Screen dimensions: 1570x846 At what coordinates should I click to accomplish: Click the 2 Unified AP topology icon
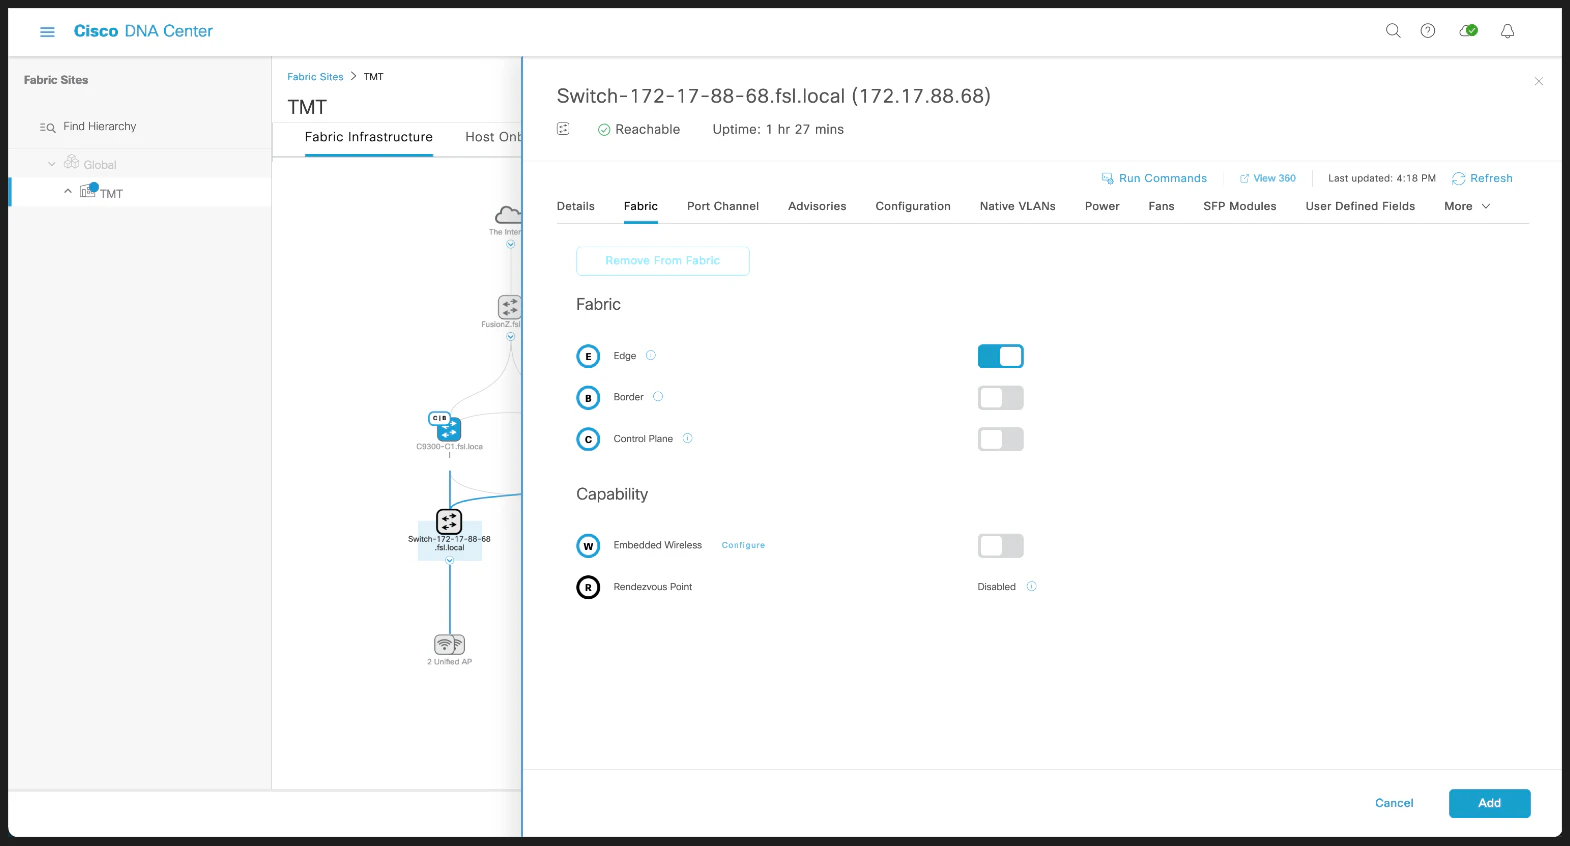click(449, 644)
